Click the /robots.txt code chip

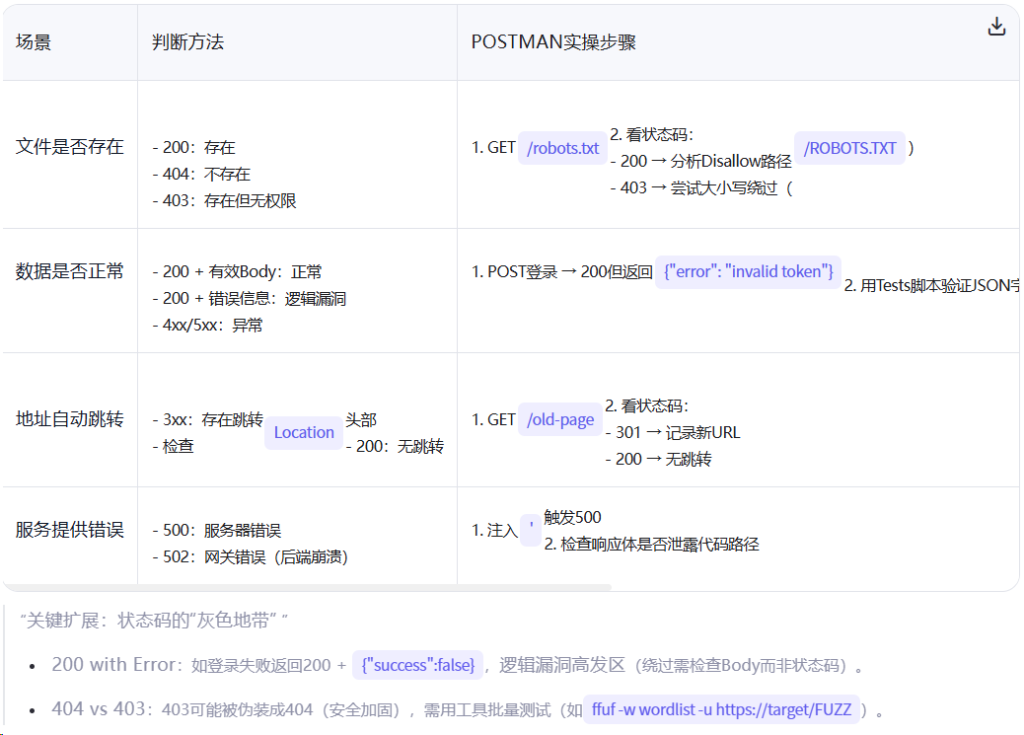click(563, 148)
